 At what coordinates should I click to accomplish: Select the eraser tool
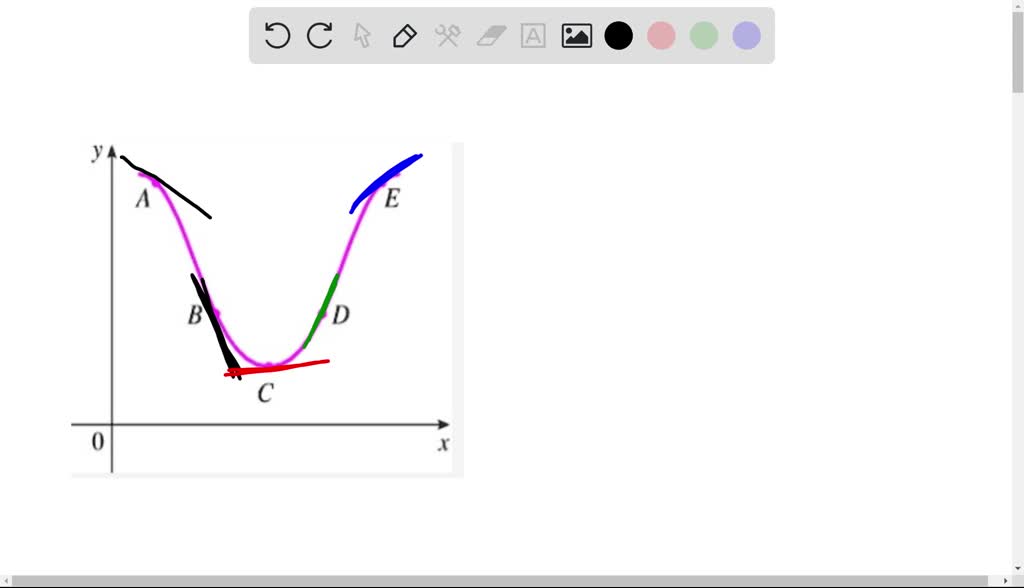[x=489, y=35]
